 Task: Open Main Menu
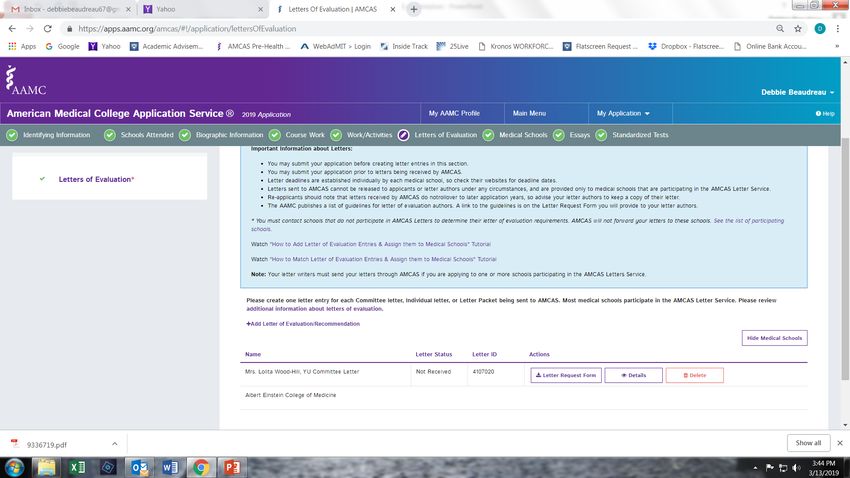click(530, 113)
